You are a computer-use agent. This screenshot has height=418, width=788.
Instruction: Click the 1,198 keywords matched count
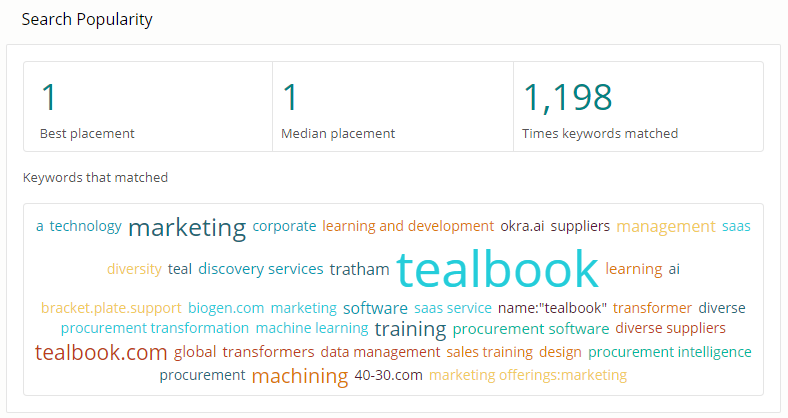click(x=567, y=97)
